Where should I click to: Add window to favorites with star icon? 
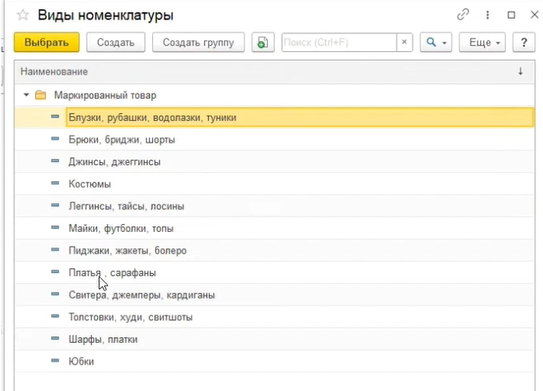pos(23,15)
